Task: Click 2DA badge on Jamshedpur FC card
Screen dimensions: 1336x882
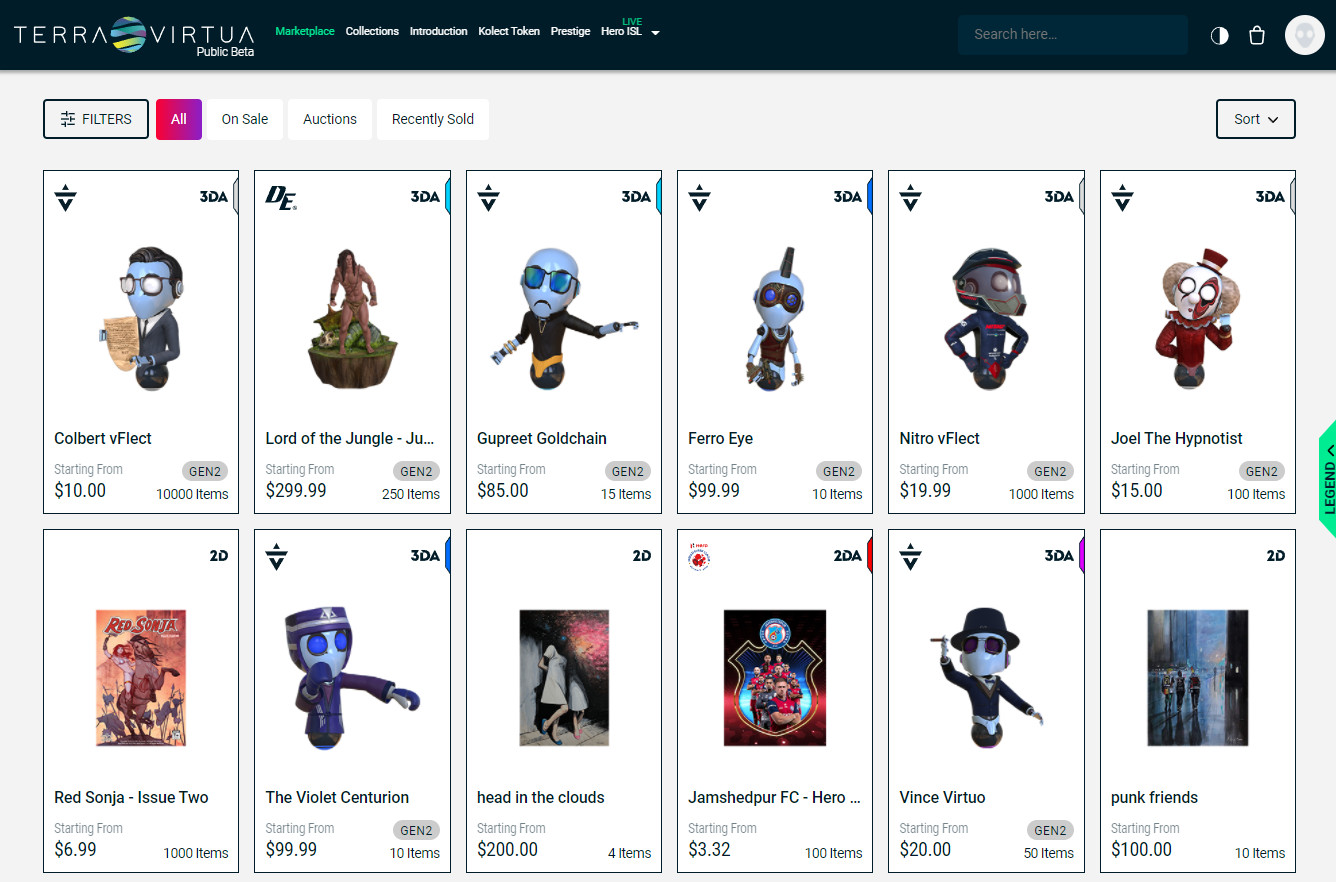Action: click(848, 556)
